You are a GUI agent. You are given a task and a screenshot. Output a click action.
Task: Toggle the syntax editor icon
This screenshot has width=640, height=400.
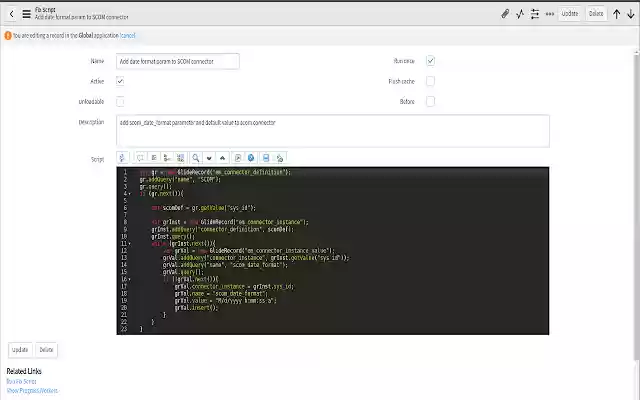pyautogui.click(x=122, y=158)
